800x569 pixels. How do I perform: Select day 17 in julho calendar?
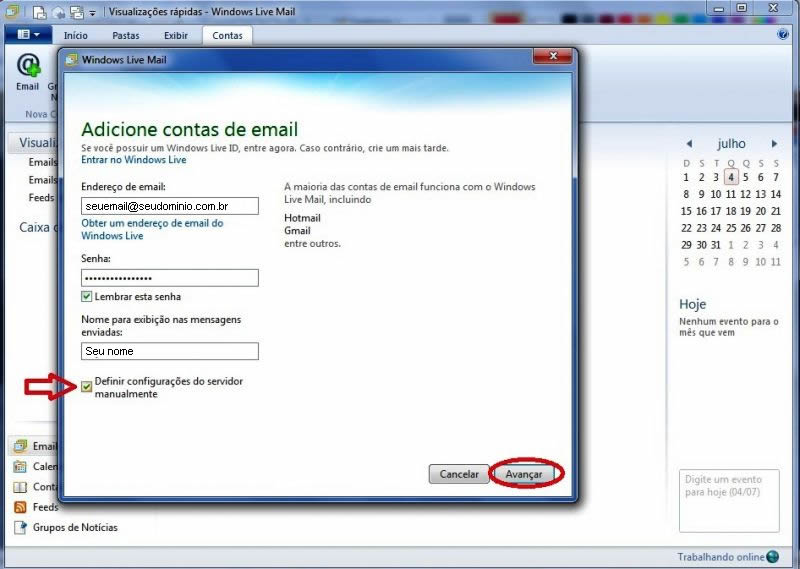click(716, 211)
